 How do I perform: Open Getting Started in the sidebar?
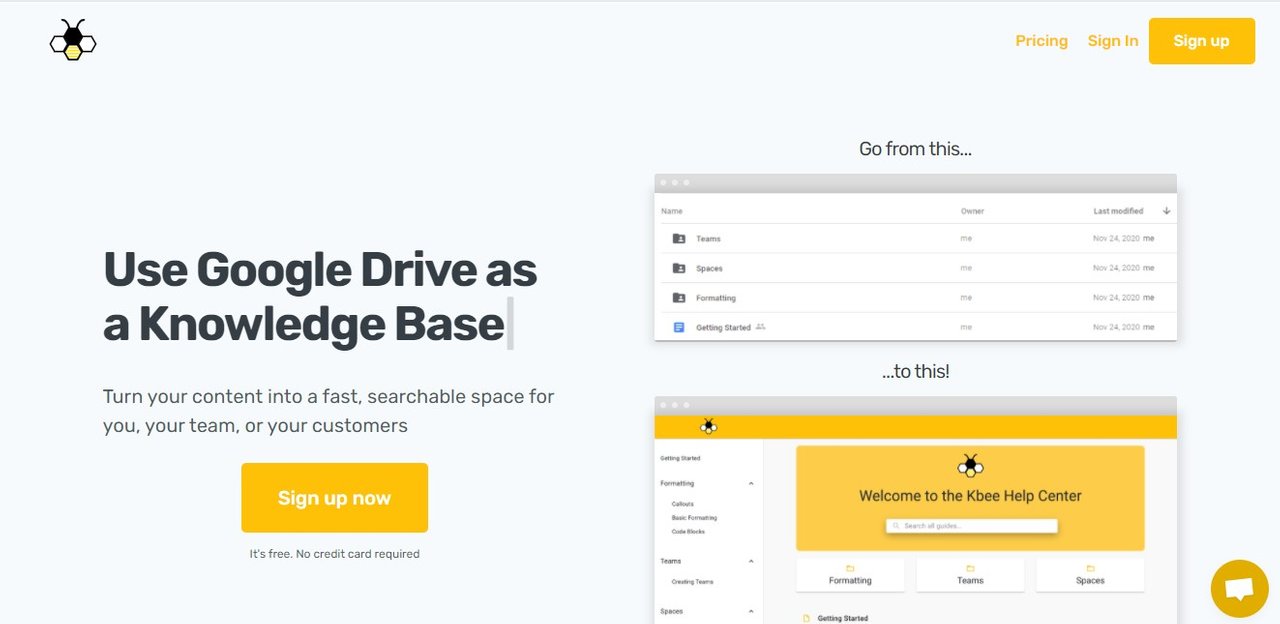coord(680,458)
